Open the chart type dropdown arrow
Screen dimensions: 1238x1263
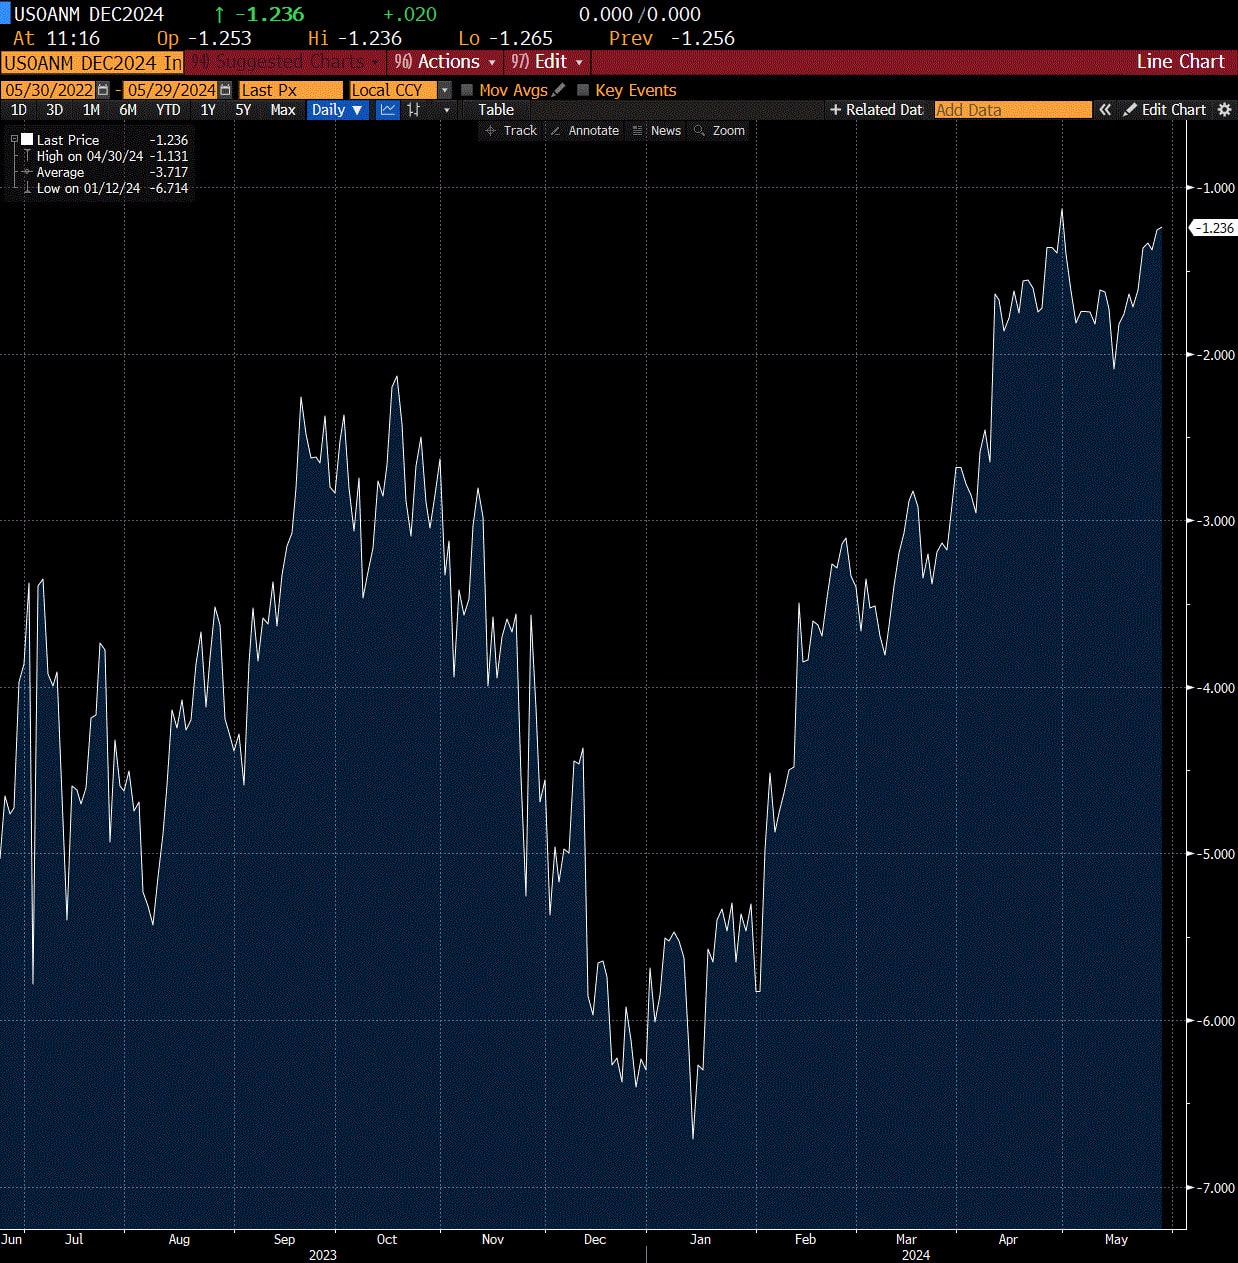tap(446, 110)
